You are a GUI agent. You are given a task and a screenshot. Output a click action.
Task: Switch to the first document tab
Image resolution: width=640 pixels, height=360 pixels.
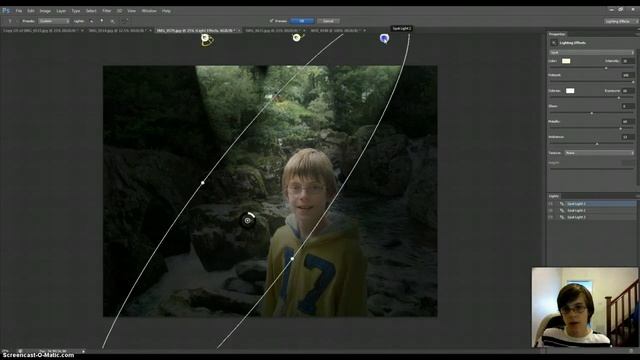coord(41,31)
